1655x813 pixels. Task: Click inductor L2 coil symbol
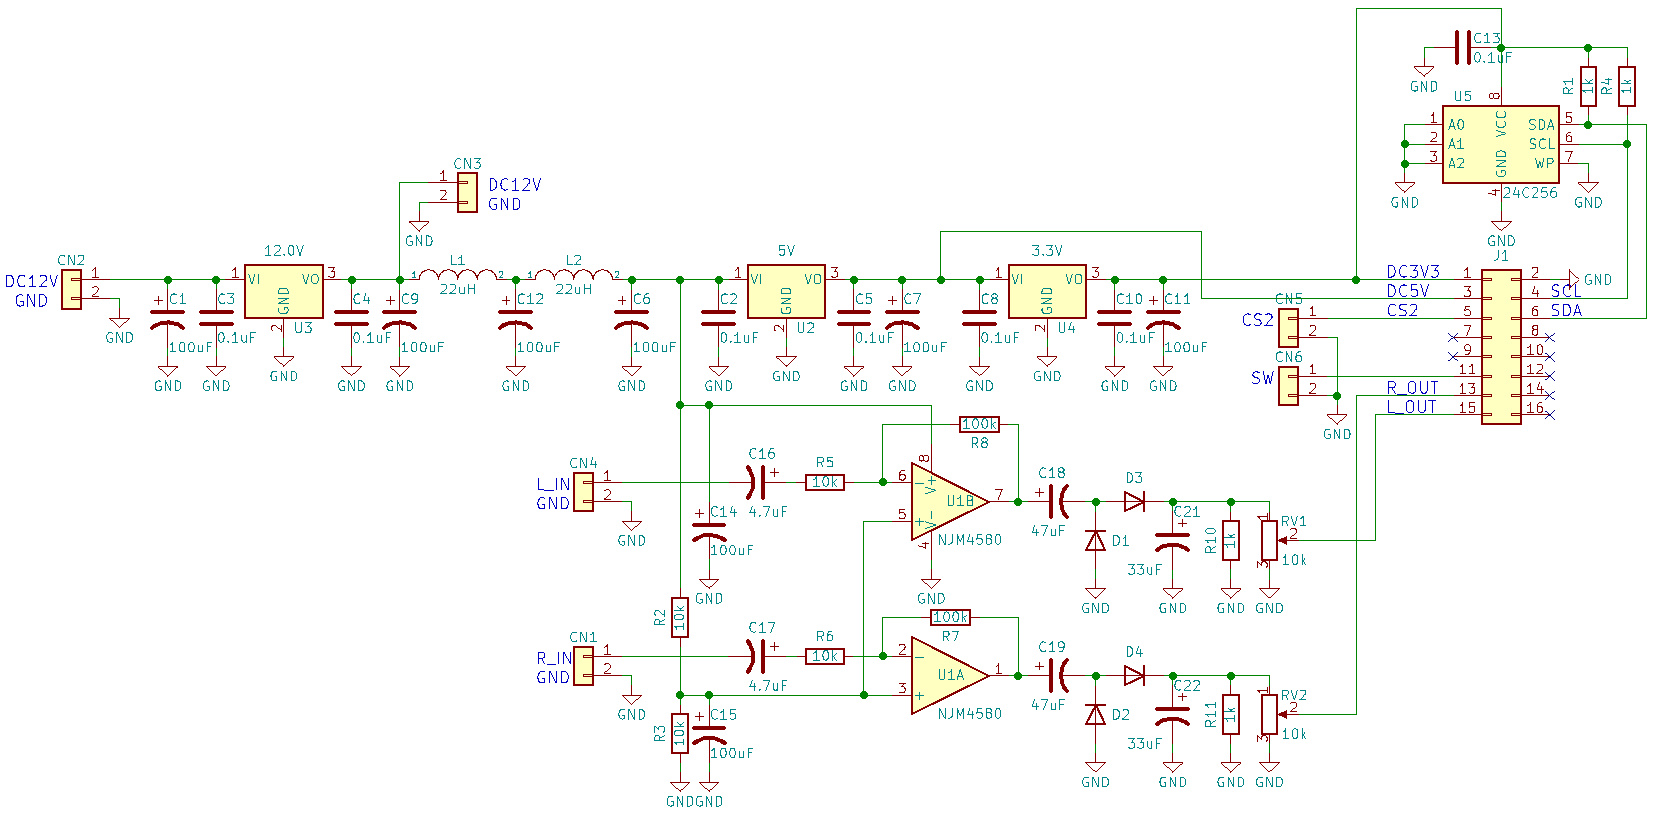coord(573,274)
